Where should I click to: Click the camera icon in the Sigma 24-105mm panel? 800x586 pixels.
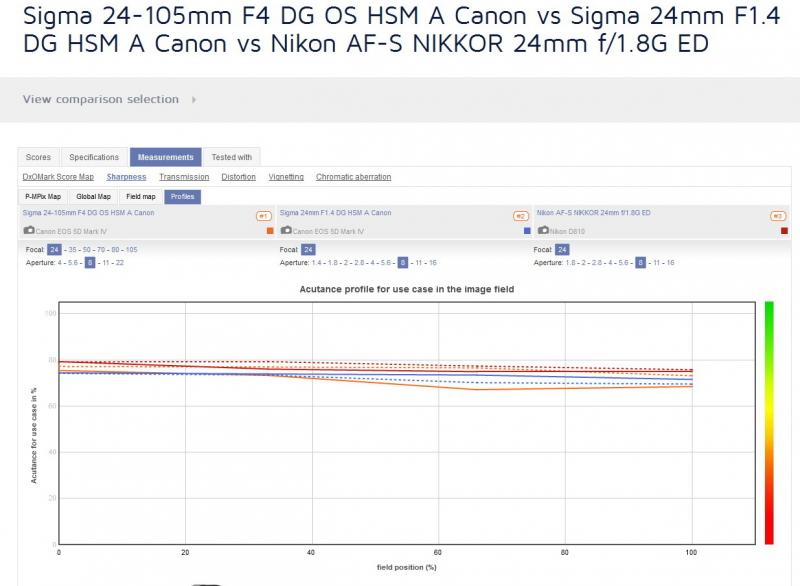[29, 231]
